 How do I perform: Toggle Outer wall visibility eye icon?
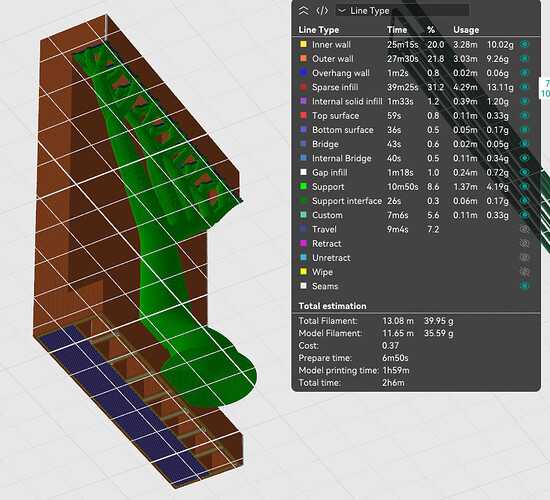pos(524,59)
